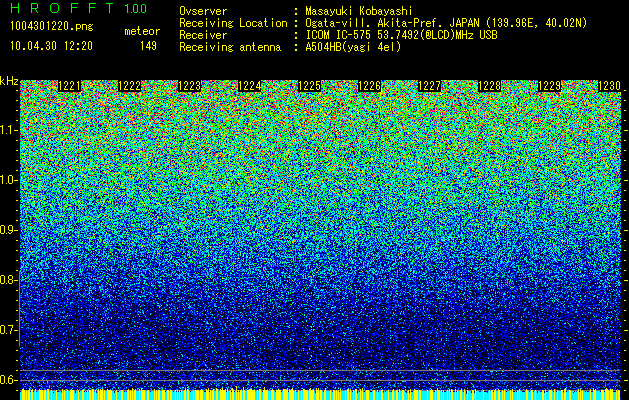Viewport: 629px width, 400px height.
Task: Click the yellow signal level bar at bottom
Action: pos(320,394)
